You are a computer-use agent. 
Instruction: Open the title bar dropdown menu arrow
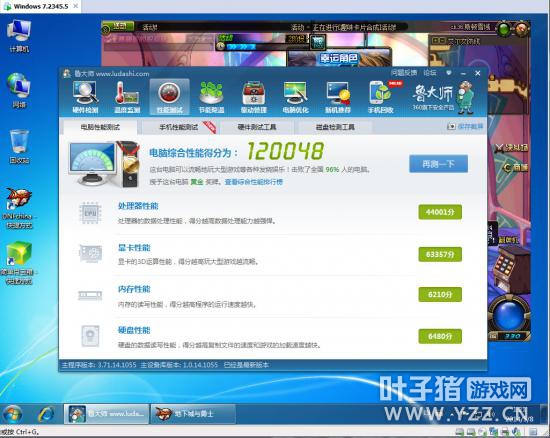tap(449, 73)
